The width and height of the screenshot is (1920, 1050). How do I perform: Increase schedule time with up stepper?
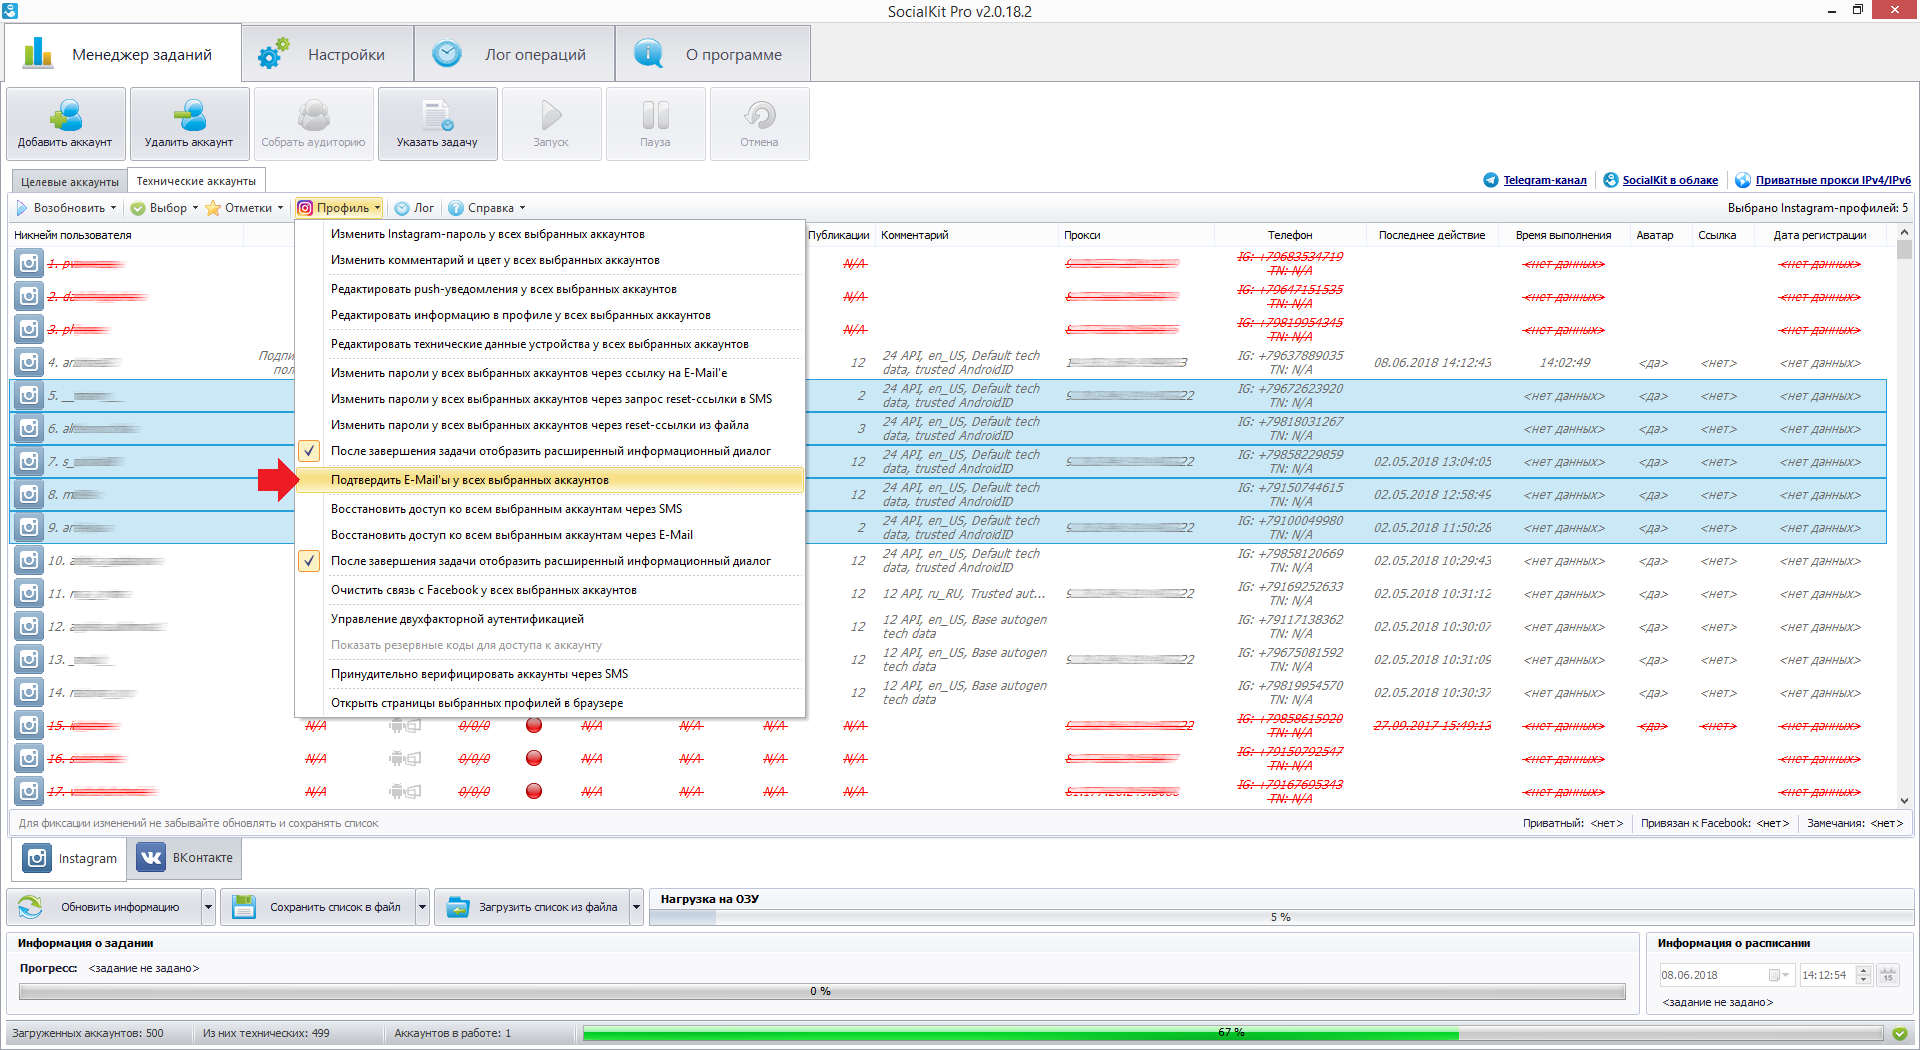tap(1863, 970)
